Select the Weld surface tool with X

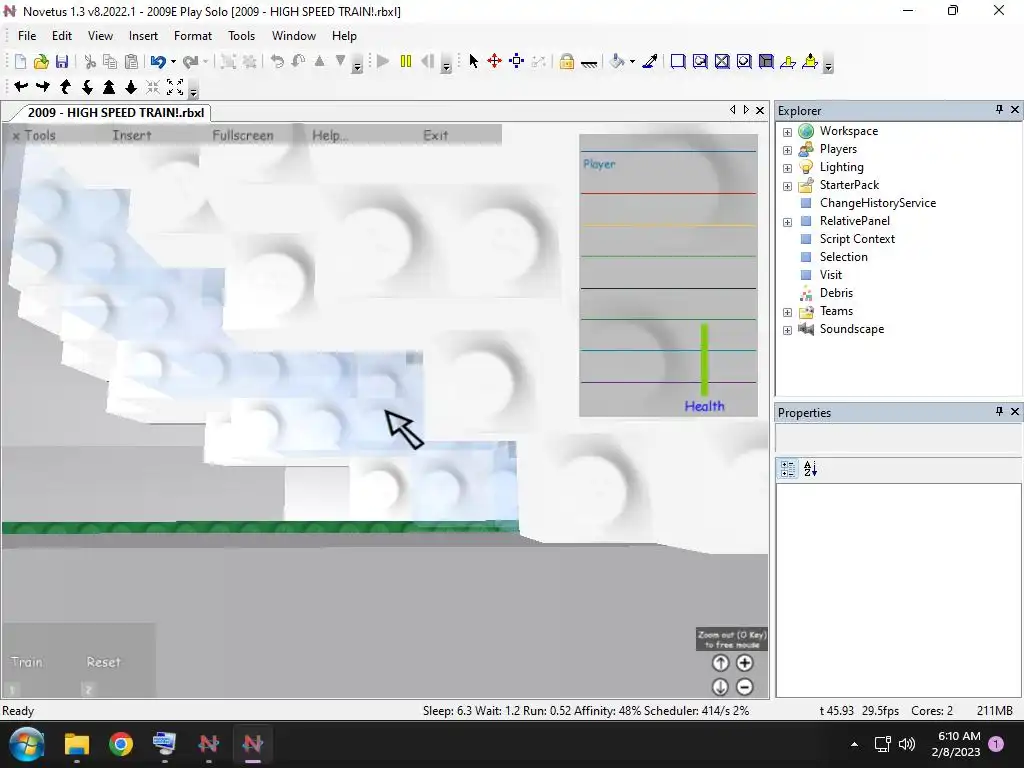click(722, 61)
